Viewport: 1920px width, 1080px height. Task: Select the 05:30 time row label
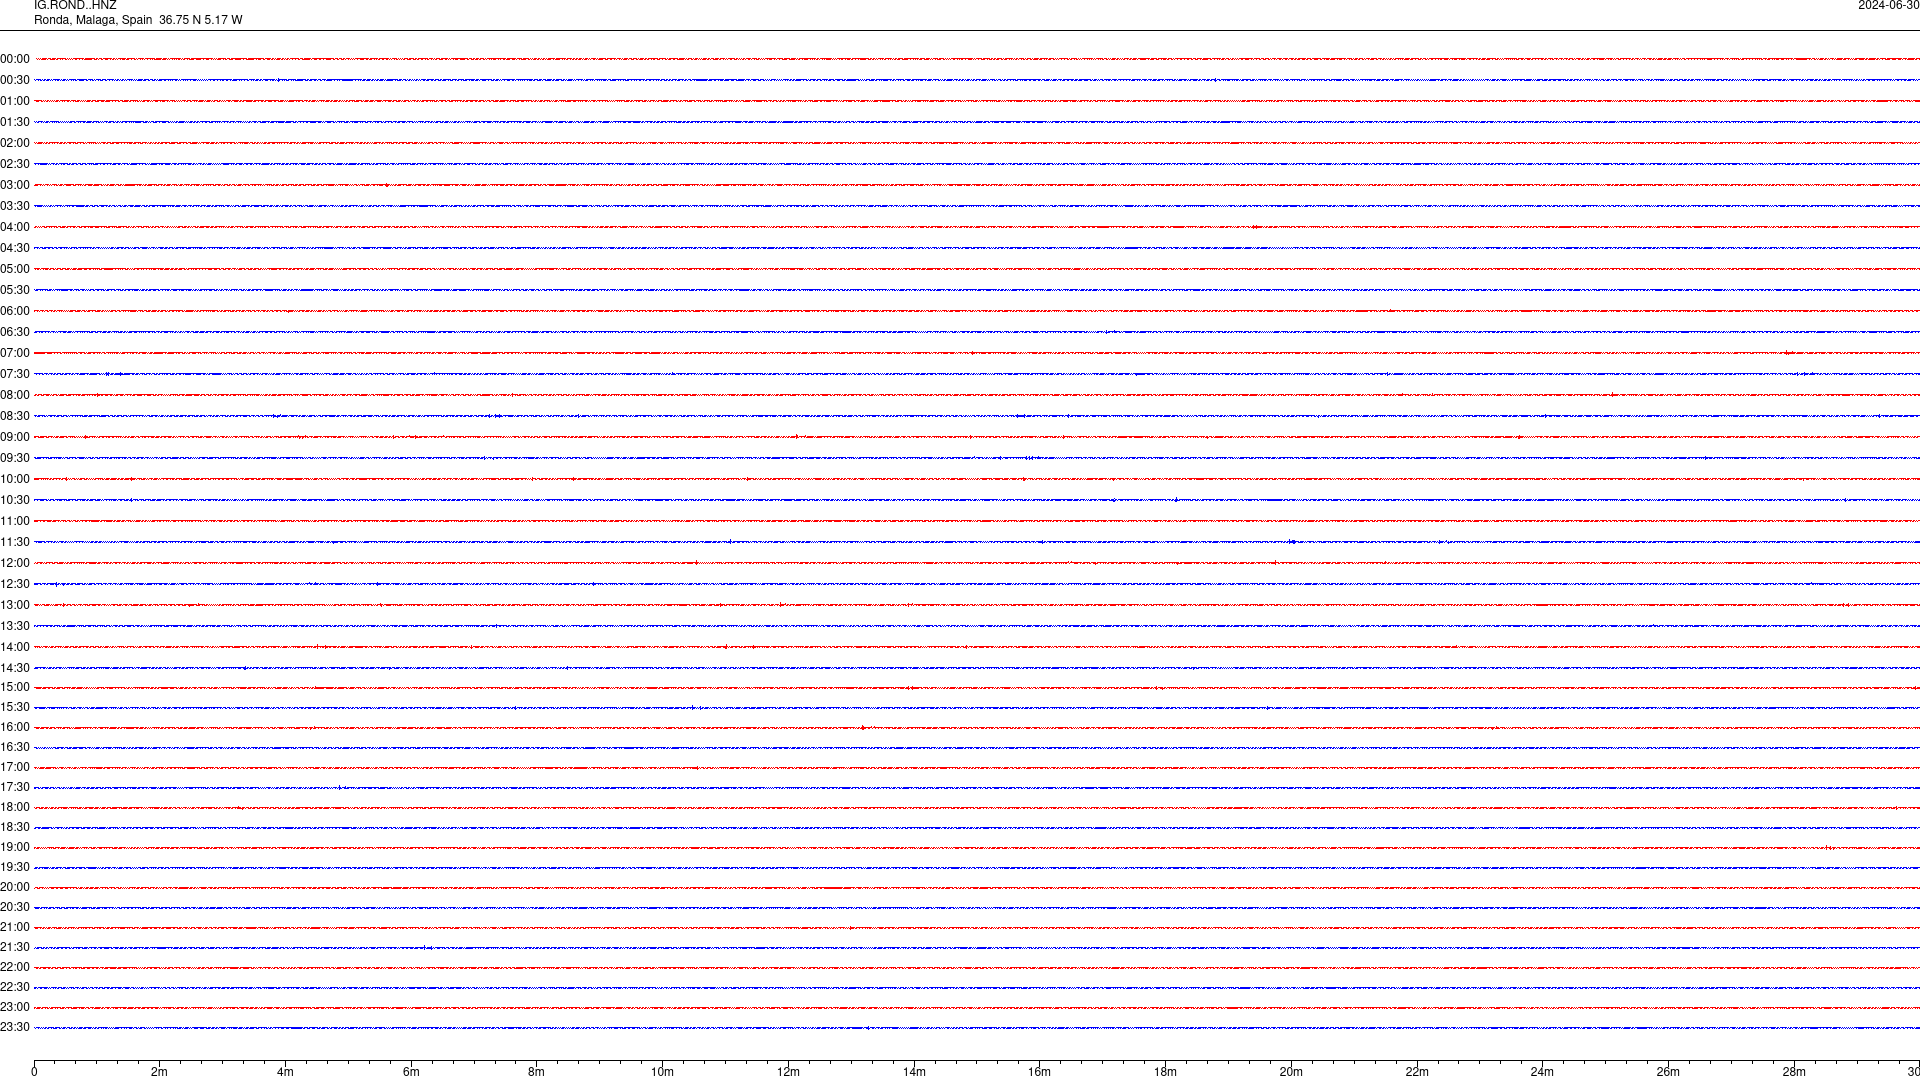click(x=15, y=290)
